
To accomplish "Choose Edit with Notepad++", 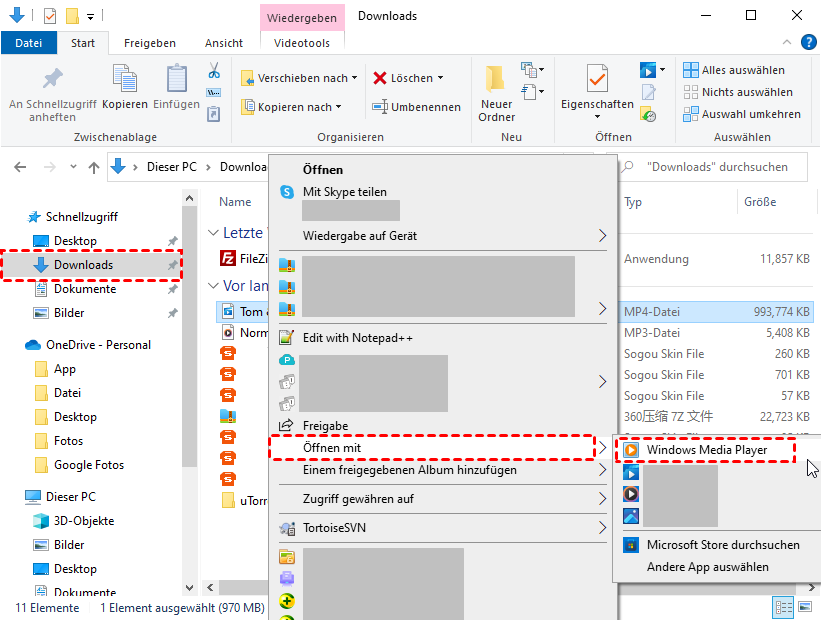I will tap(443, 338).
